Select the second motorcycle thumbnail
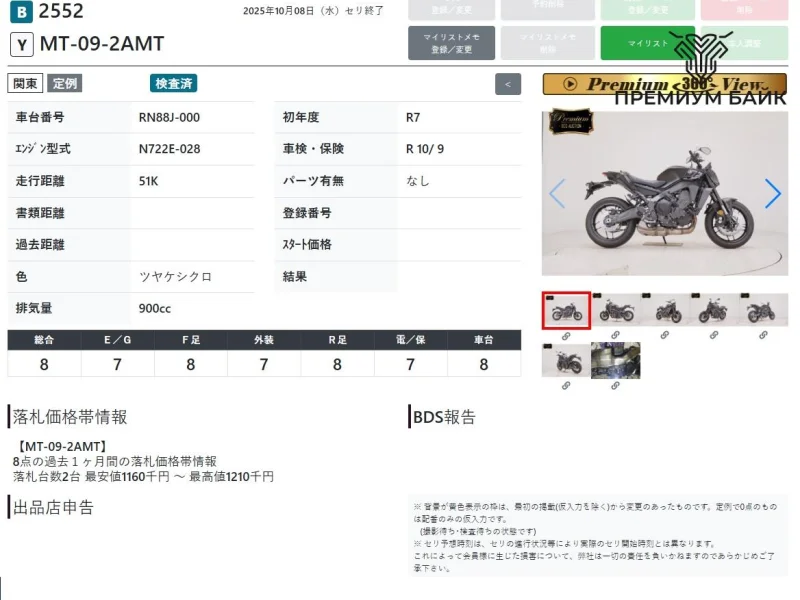The height and width of the screenshot is (600, 800). [616, 310]
